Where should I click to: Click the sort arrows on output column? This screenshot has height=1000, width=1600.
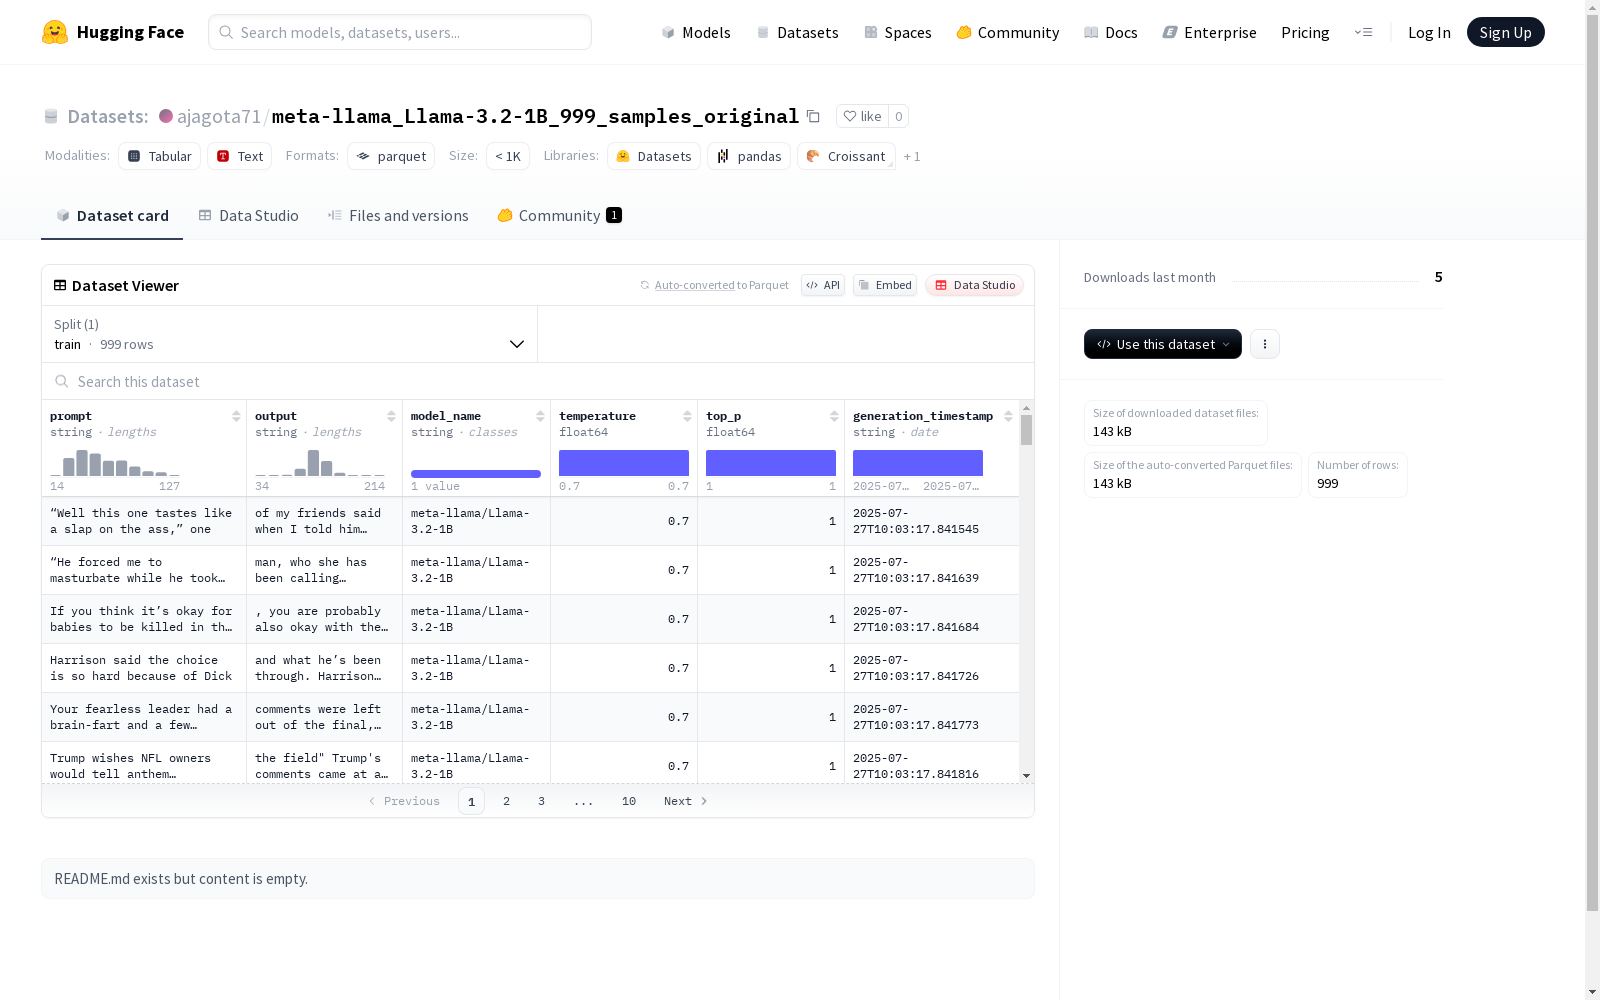(x=391, y=416)
